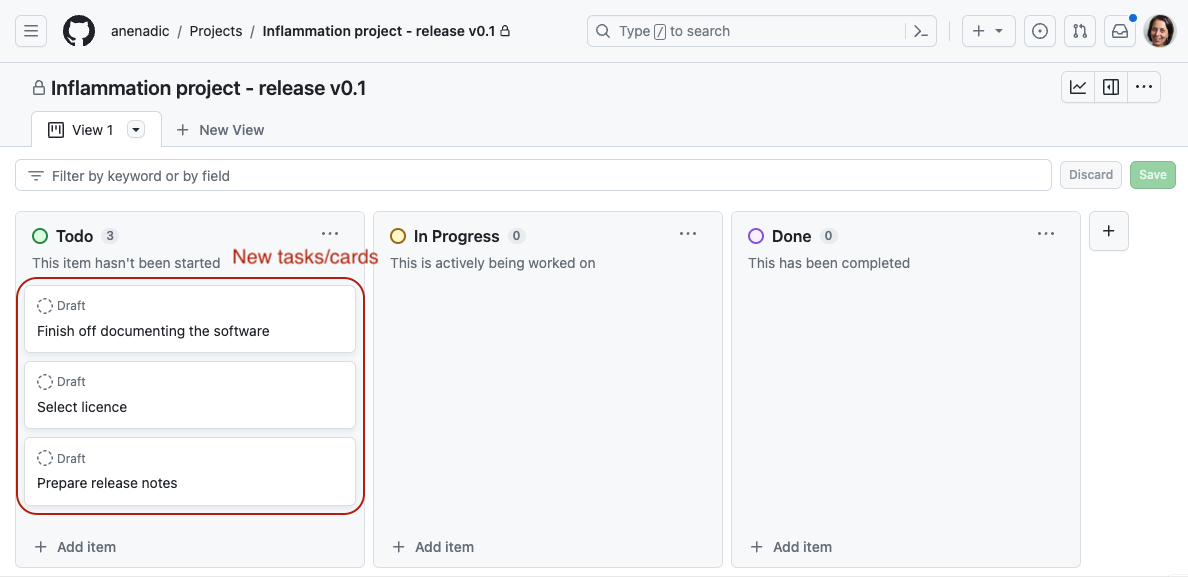Screen dimensions: 1188x577
Task: Add an item to the Todo column
Action: coord(75,547)
